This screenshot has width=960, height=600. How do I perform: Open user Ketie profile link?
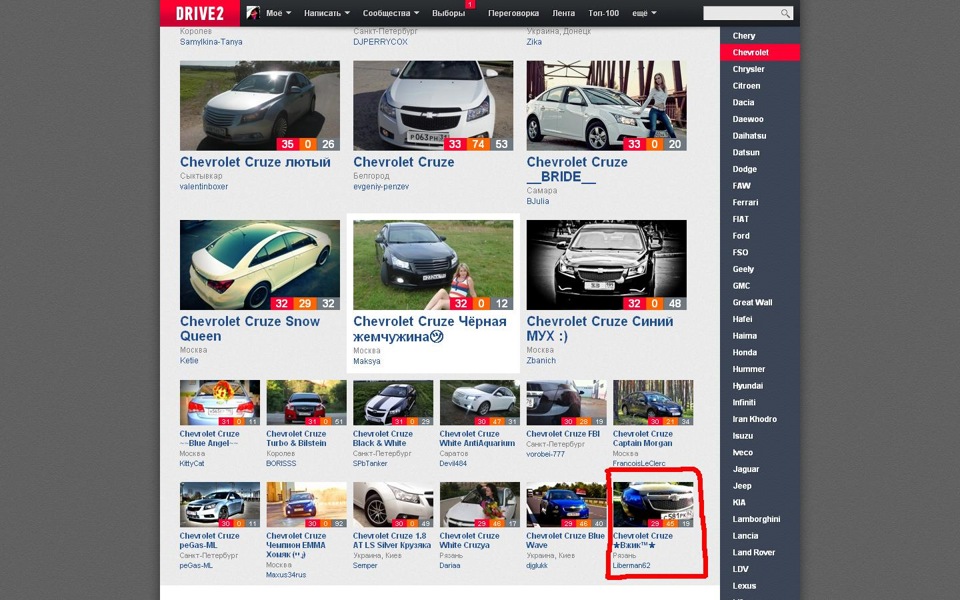click(x=189, y=361)
